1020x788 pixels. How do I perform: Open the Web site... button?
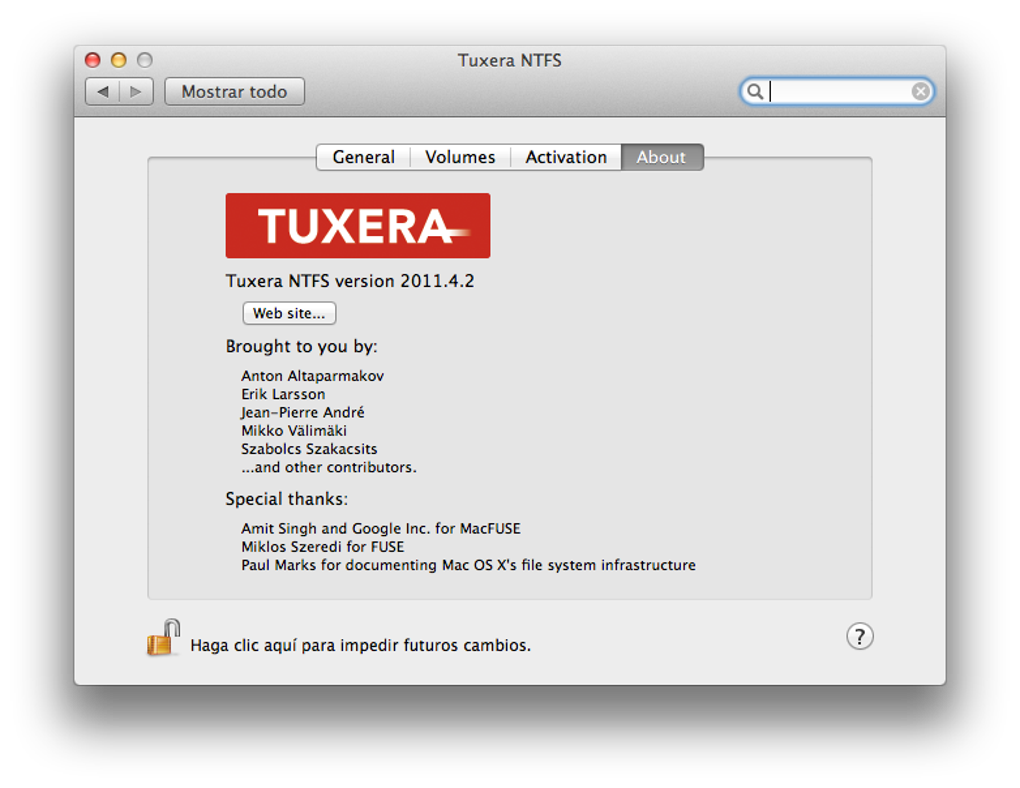click(x=289, y=313)
